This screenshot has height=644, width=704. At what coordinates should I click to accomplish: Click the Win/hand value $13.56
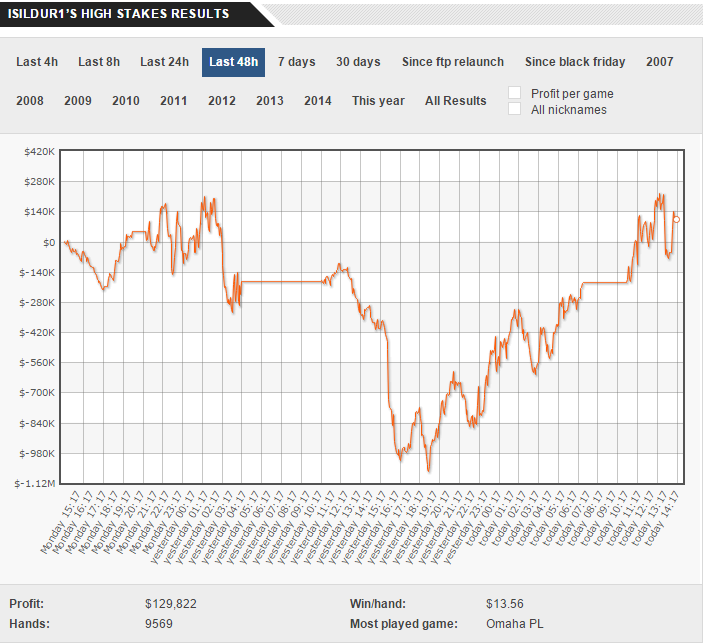[505, 604]
